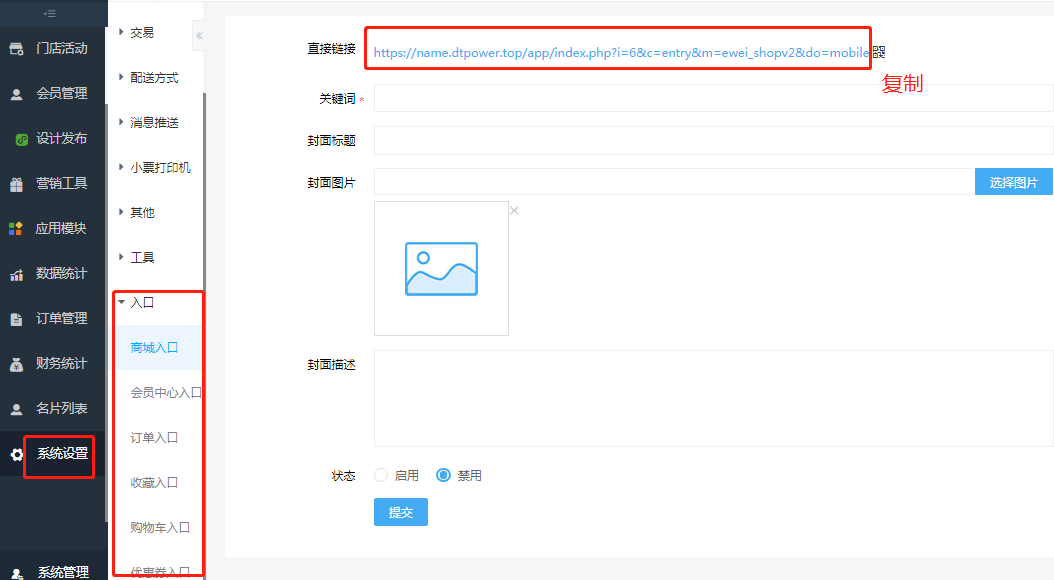Open 购物车入口 menu item
Screen dimensions: 1054x580
point(160,528)
